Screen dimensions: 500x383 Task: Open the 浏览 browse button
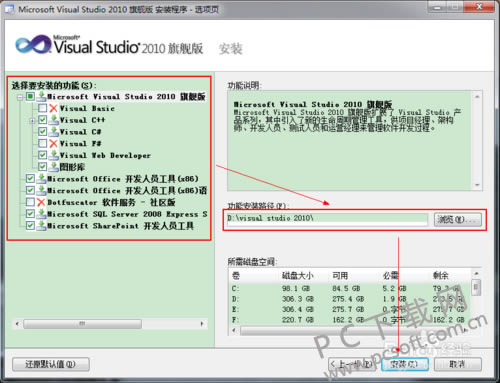pyautogui.click(x=458, y=220)
